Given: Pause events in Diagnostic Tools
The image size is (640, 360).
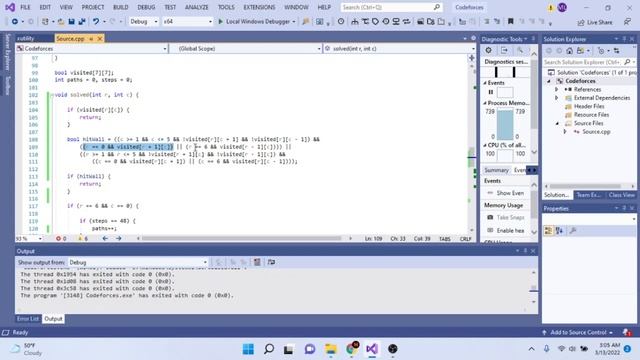Looking at the screenshot, I should click(491, 92).
